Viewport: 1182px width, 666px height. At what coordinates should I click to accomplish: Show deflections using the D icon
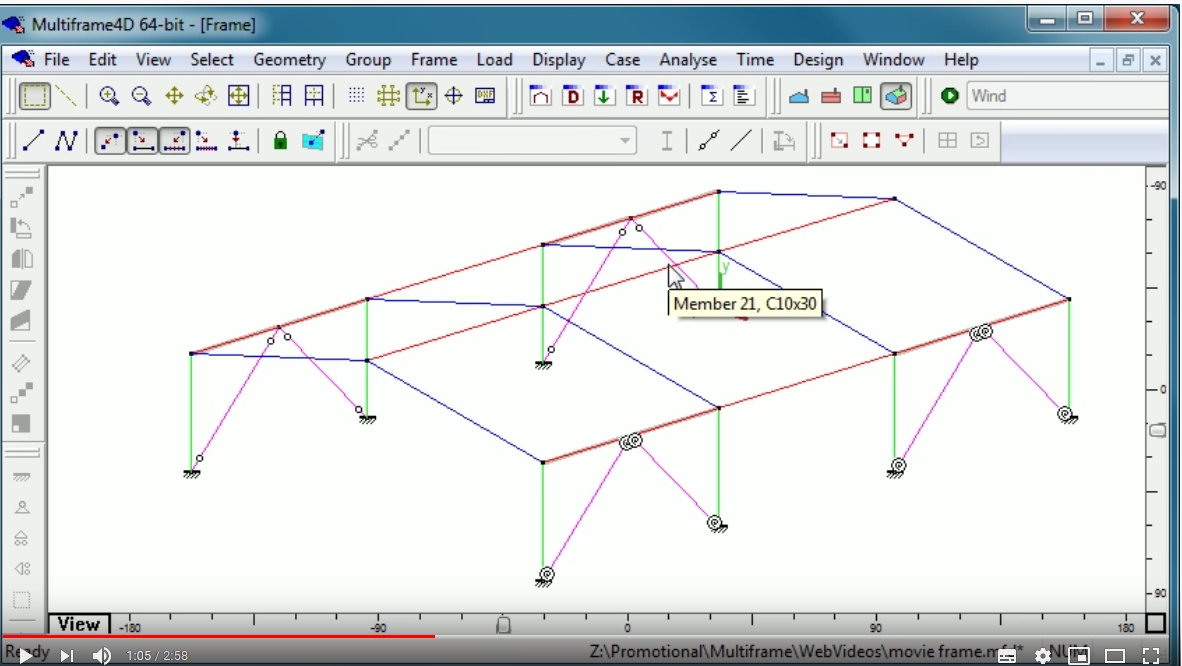572,97
